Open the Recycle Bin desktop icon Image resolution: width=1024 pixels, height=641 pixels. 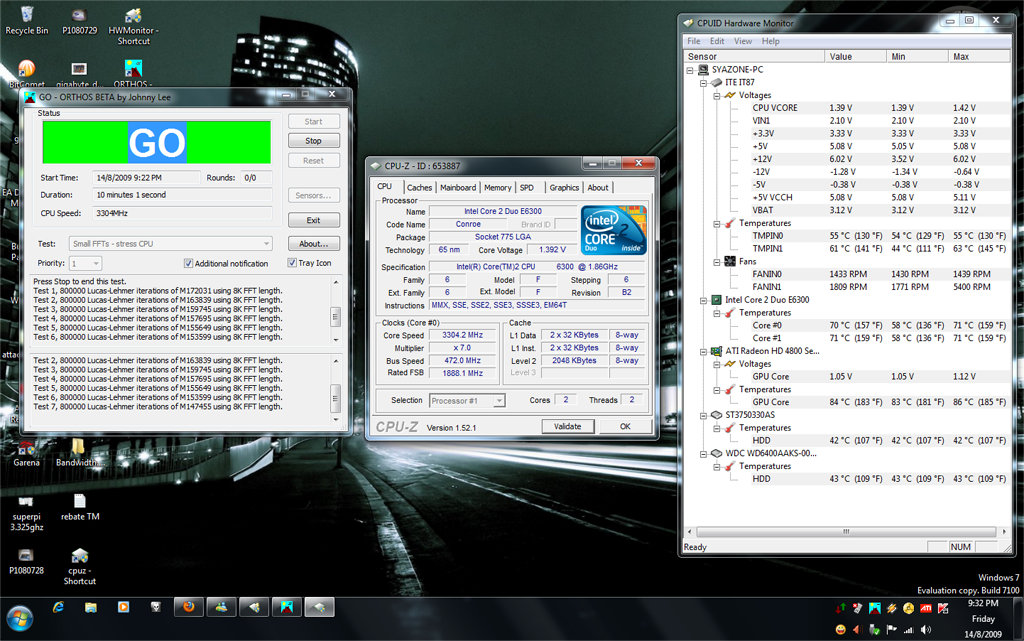26,16
